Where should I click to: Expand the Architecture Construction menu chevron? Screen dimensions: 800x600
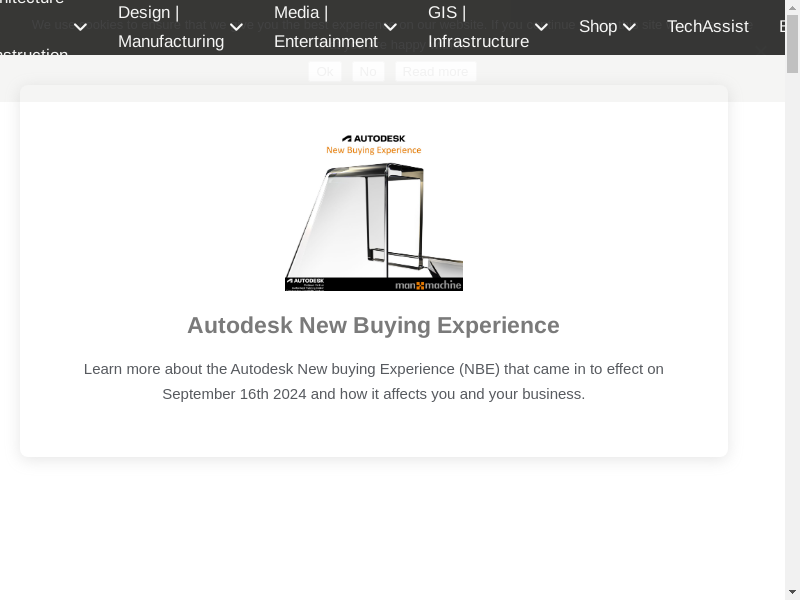[81, 27]
